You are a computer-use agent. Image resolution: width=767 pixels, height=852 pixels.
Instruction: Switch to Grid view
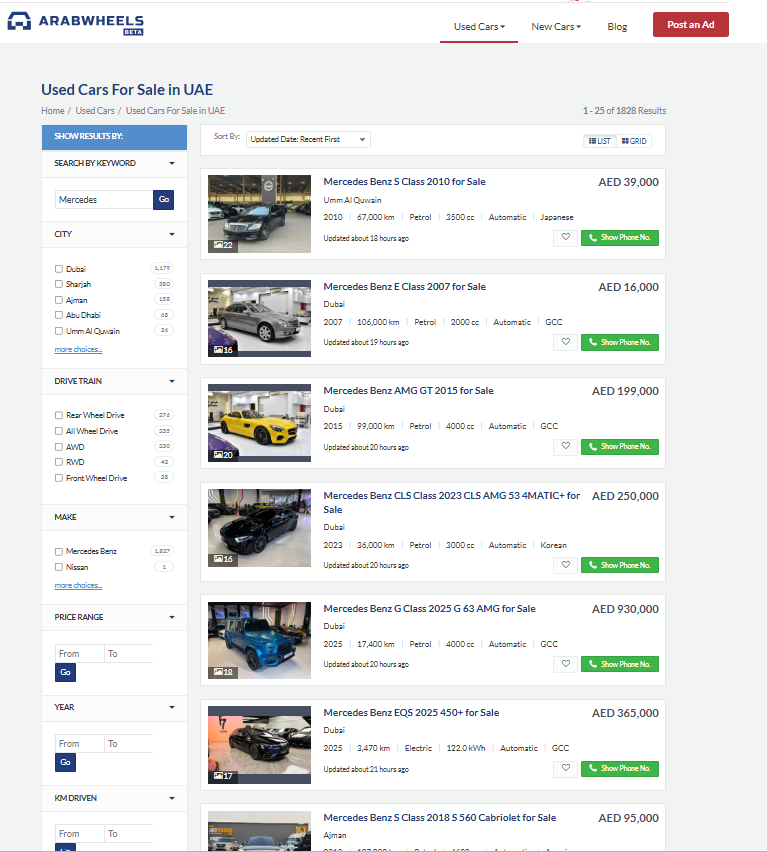click(x=634, y=141)
